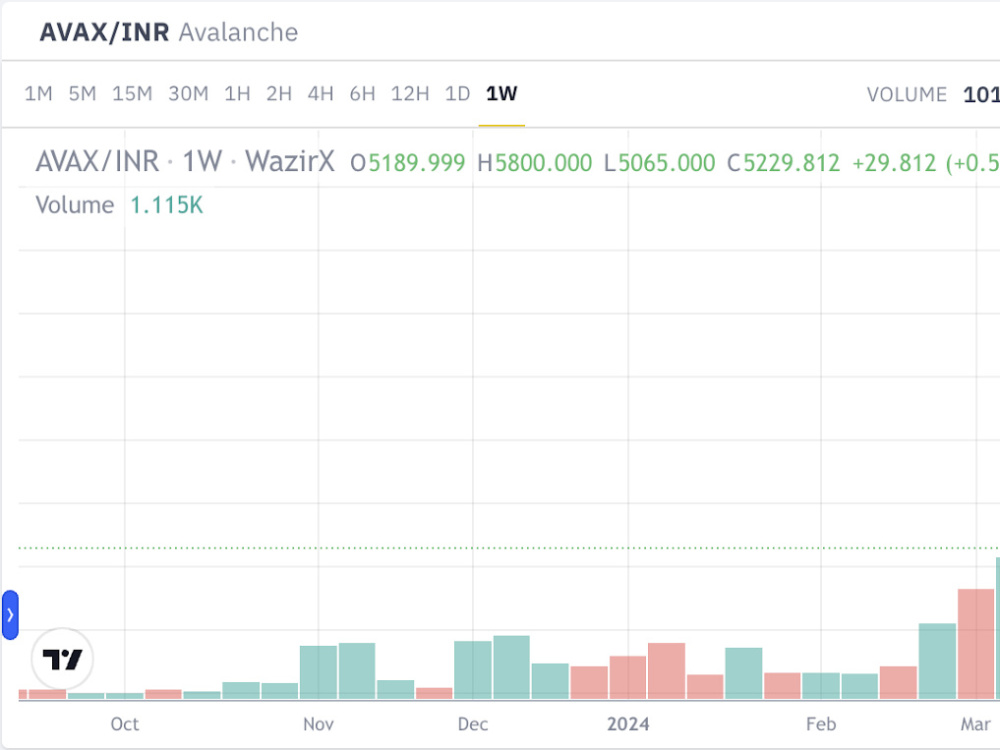Click the Dec label on time axis

click(473, 724)
